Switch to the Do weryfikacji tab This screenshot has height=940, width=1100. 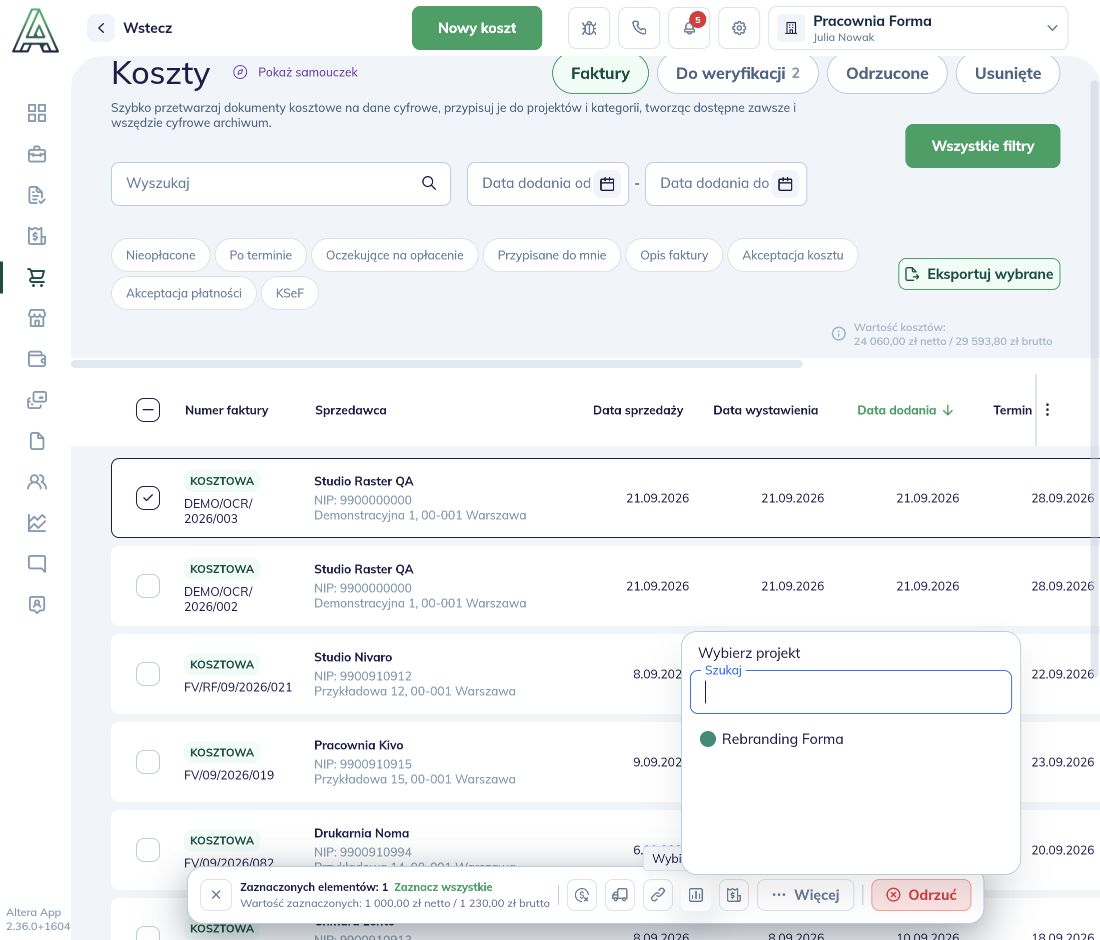(737, 73)
